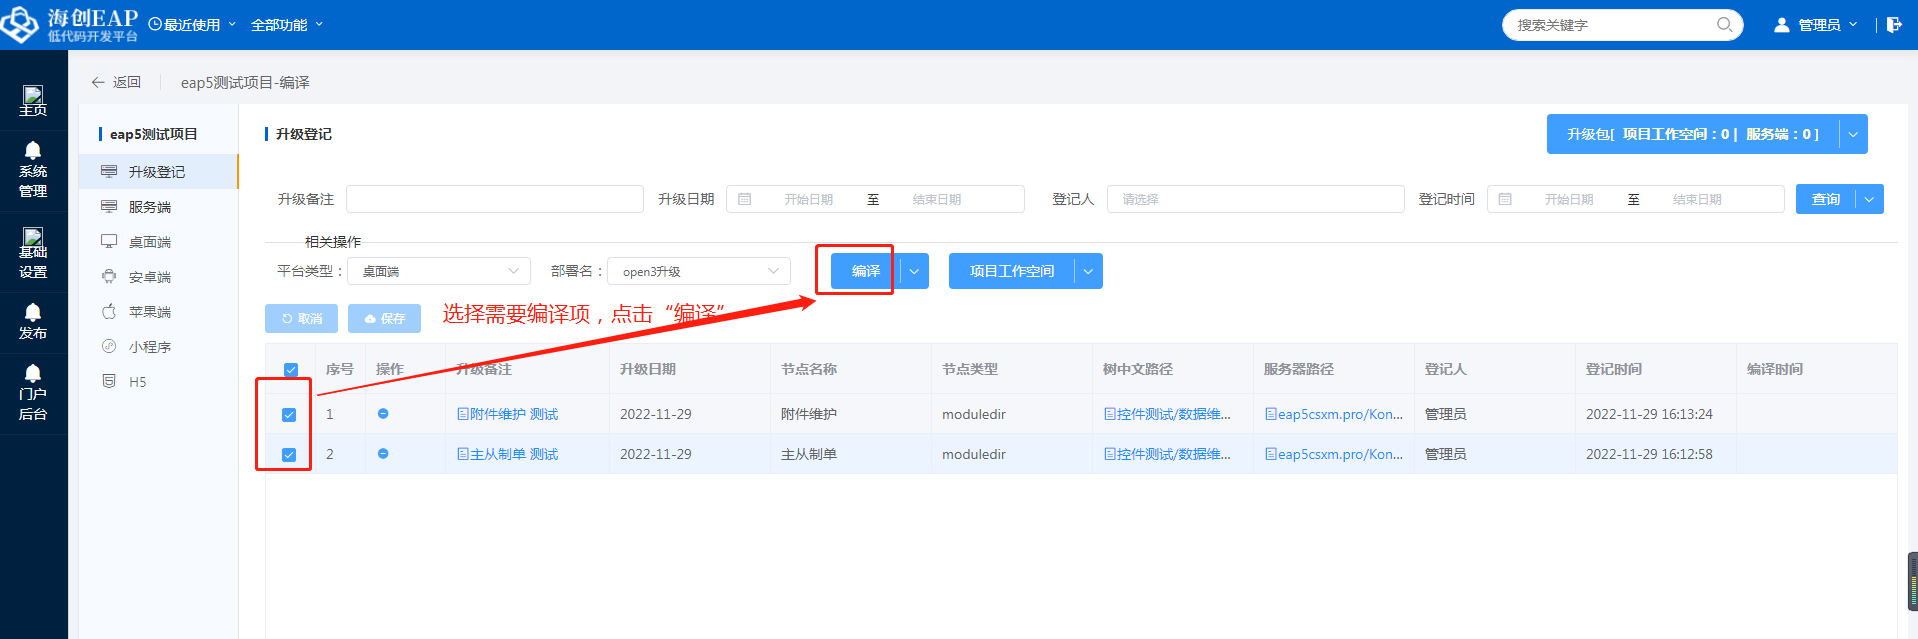Image resolution: width=1918 pixels, height=639 pixels.
Task: Click the 升级备注 input field
Action: pos(494,199)
